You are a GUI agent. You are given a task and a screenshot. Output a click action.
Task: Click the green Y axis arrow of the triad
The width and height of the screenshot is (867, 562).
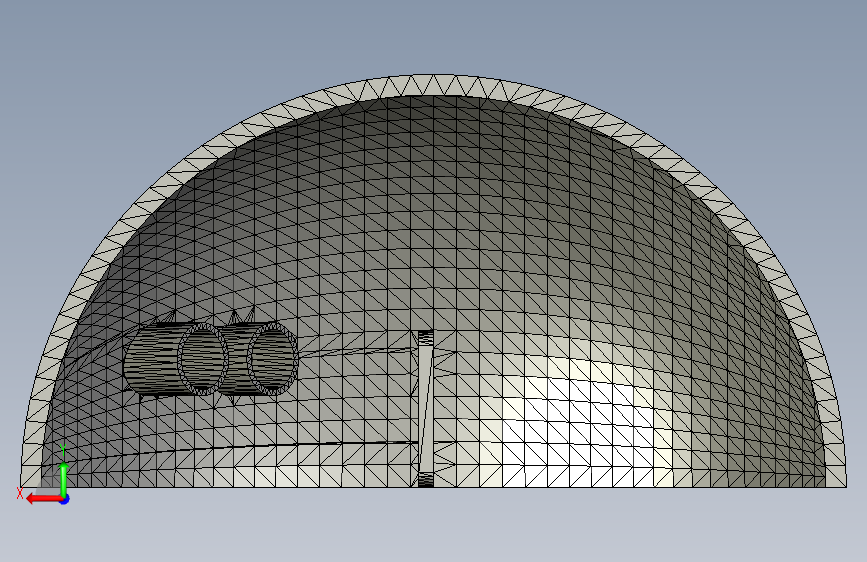click(64, 479)
